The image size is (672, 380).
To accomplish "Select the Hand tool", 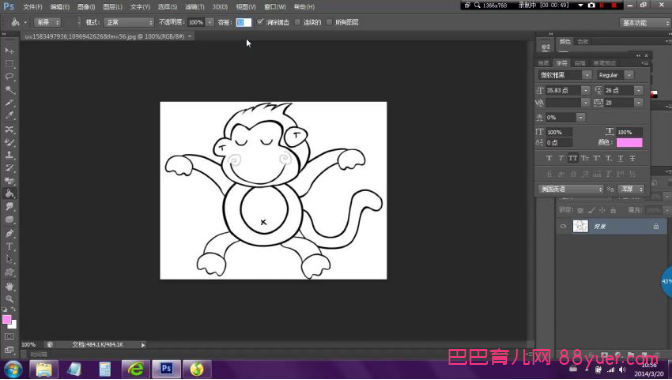I will 9,286.
